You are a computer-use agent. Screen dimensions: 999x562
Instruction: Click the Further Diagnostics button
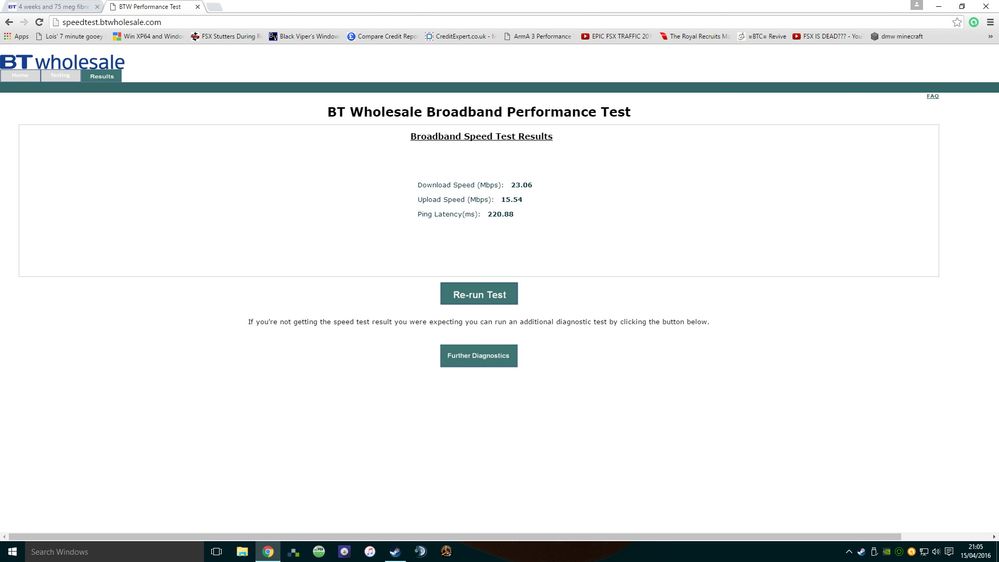(x=478, y=356)
